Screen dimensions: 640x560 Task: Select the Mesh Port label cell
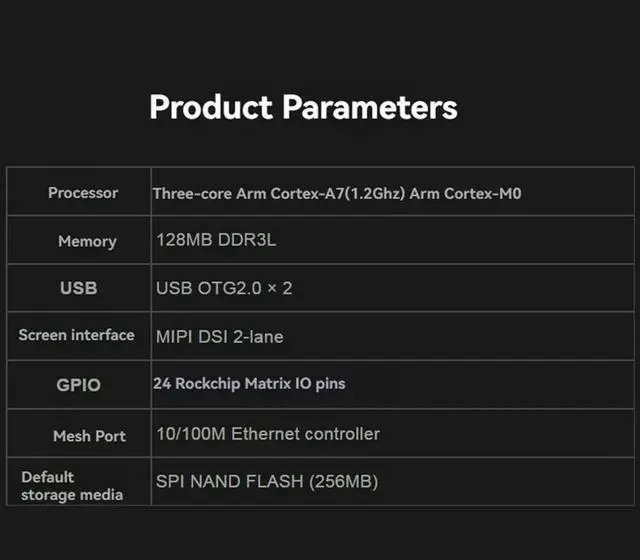(x=89, y=436)
